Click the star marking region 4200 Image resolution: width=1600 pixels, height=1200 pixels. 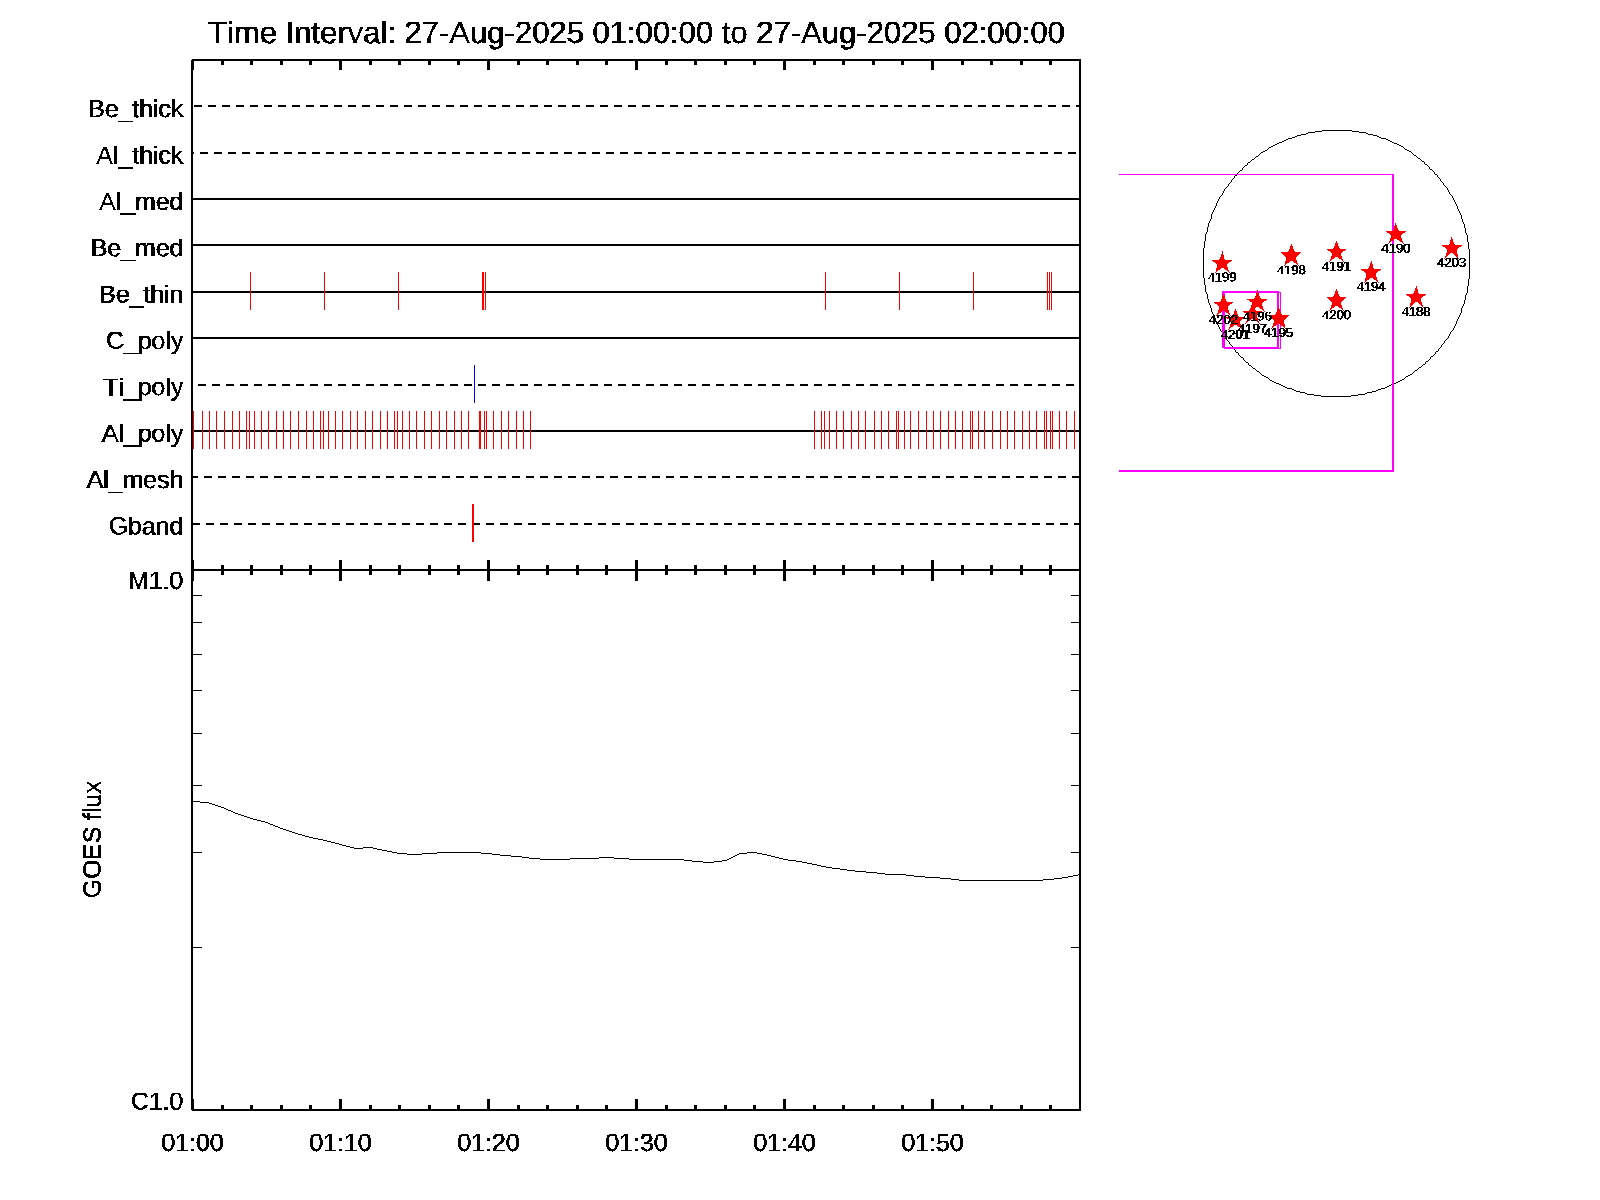(1336, 301)
